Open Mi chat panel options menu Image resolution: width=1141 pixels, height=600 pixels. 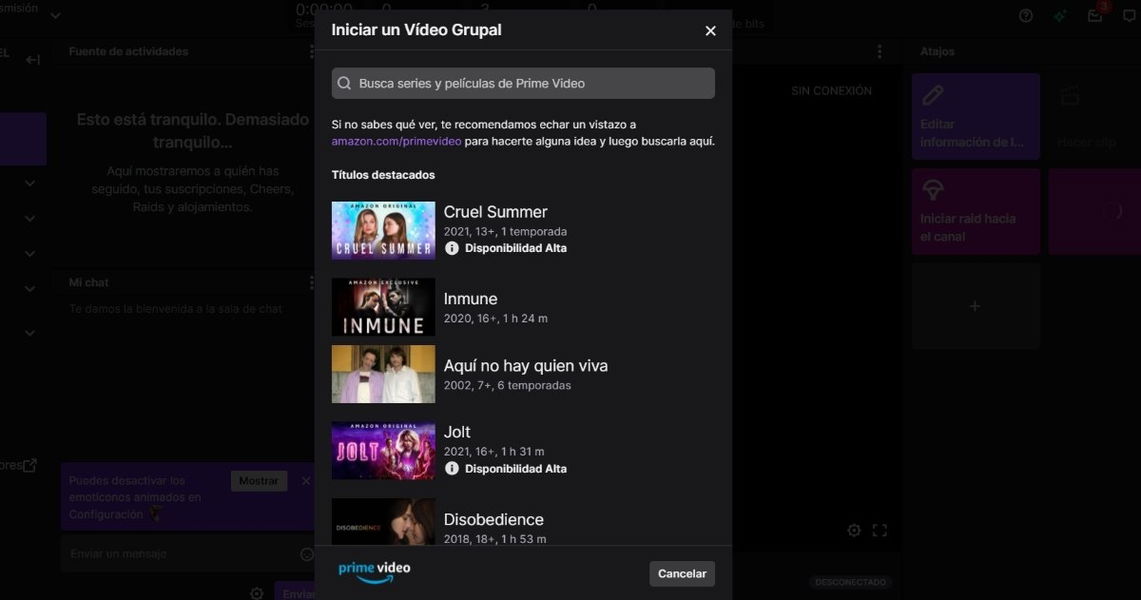point(312,283)
